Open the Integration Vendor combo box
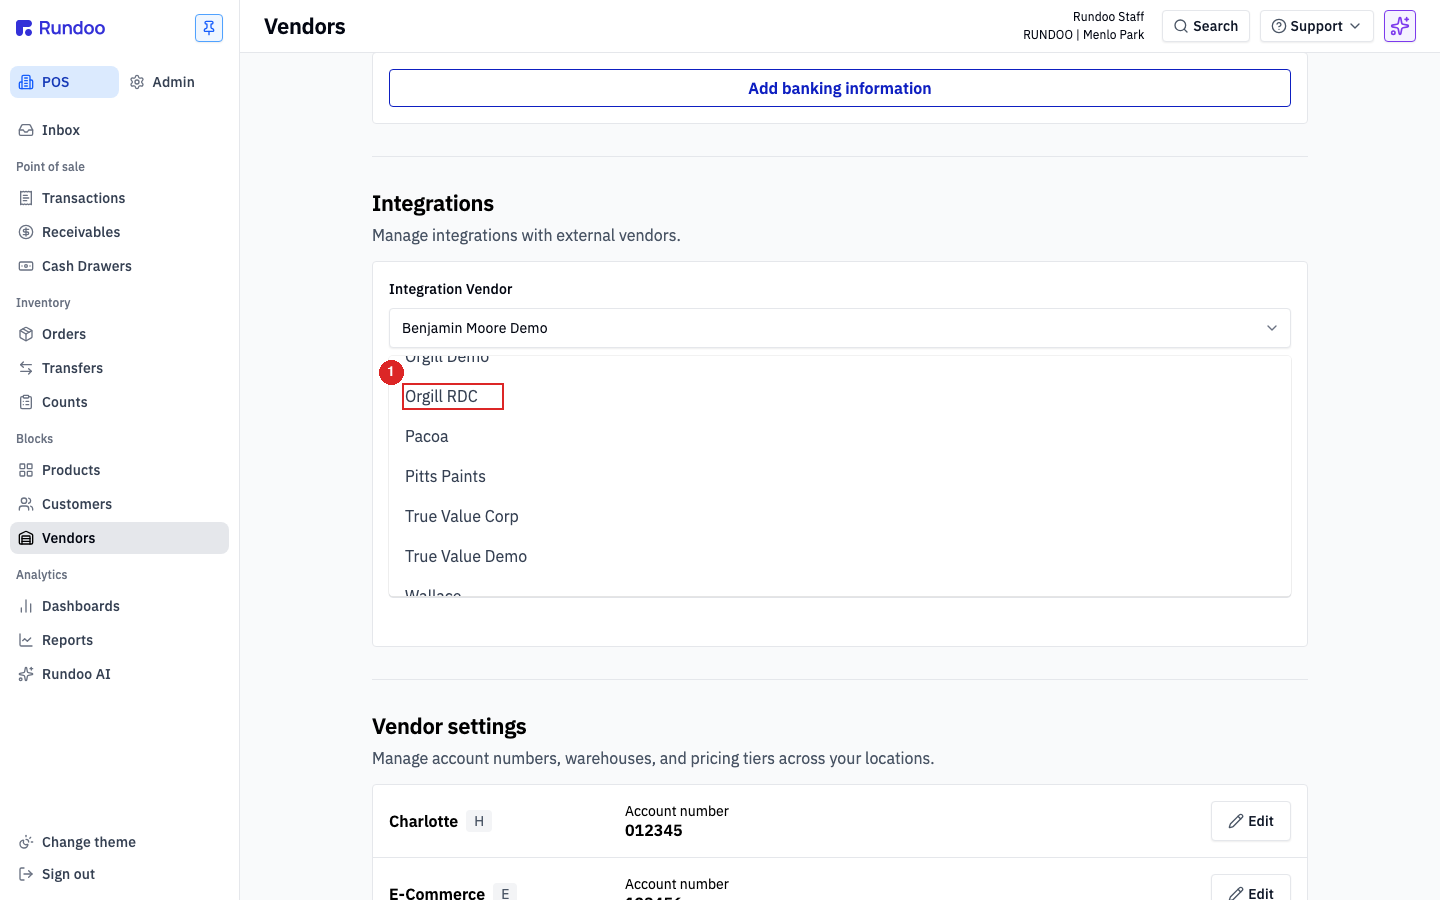Viewport: 1440px width, 900px height. 840,328
